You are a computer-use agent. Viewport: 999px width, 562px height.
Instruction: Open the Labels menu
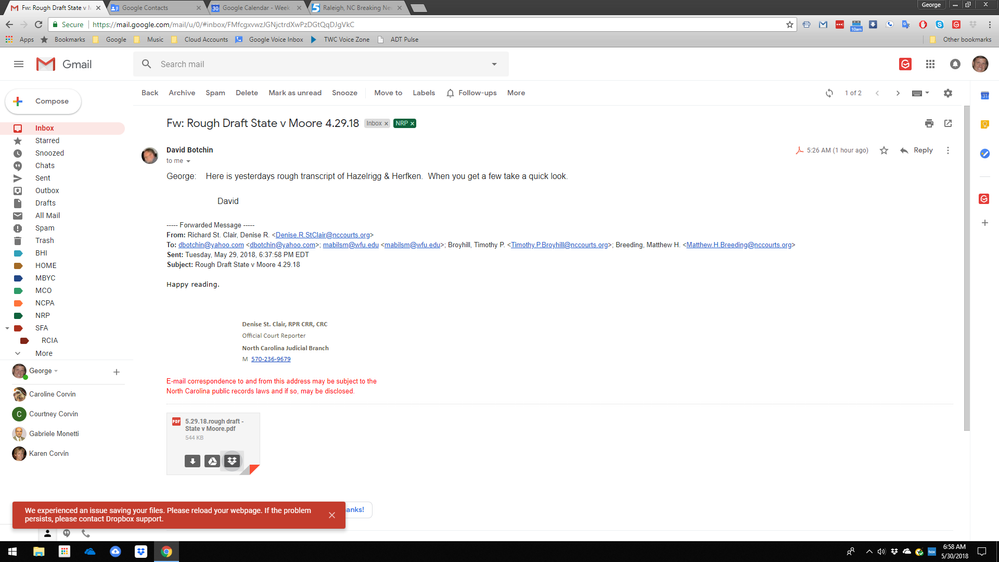pos(424,93)
